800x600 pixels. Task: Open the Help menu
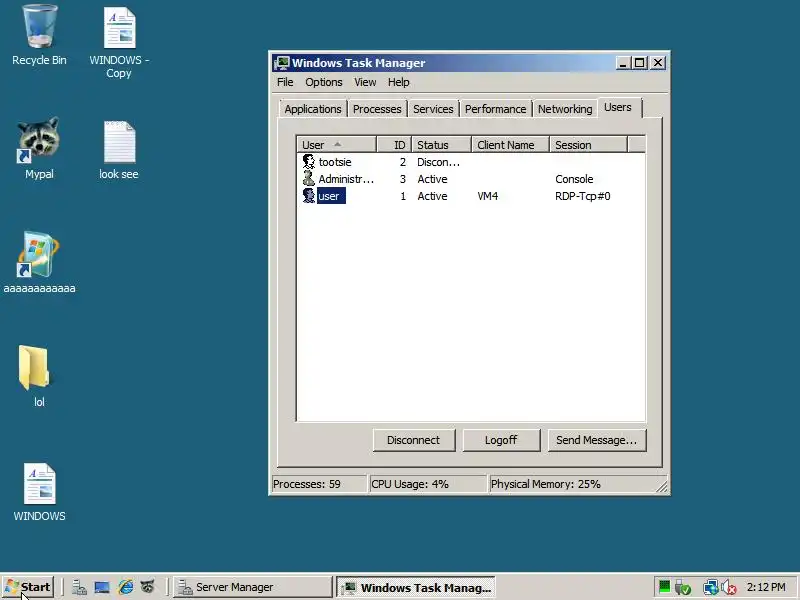point(398,82)
